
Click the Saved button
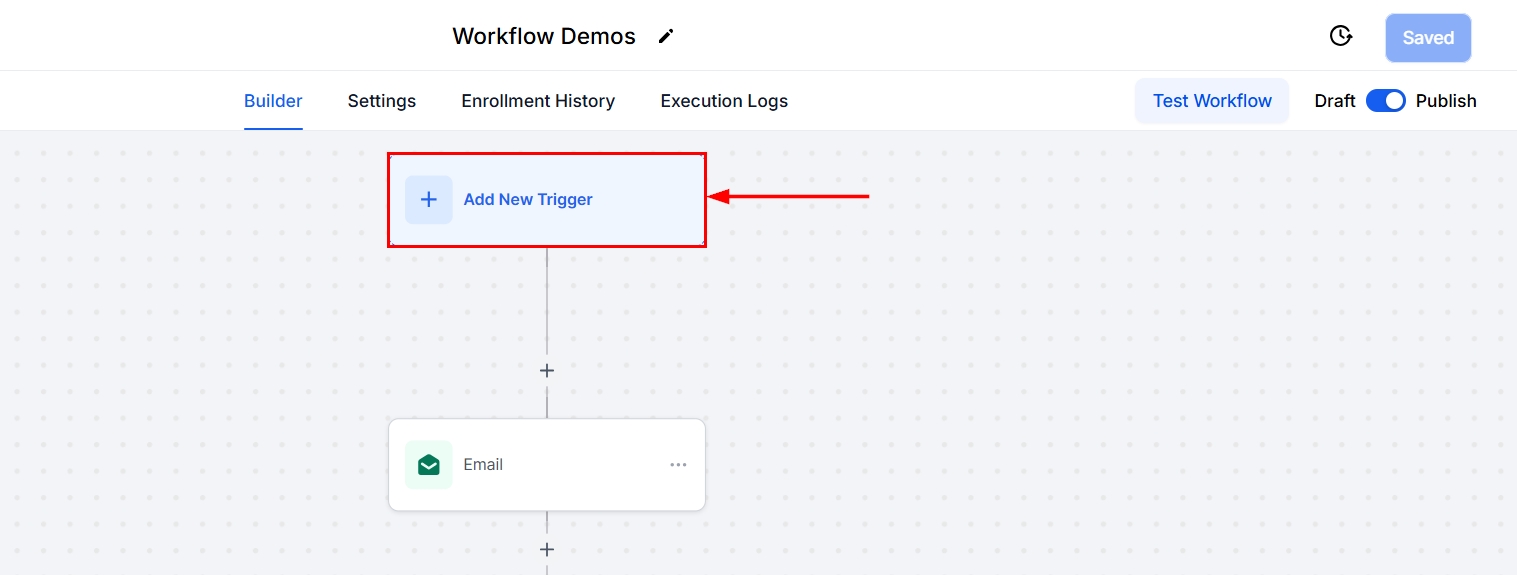pos(1427,38)
